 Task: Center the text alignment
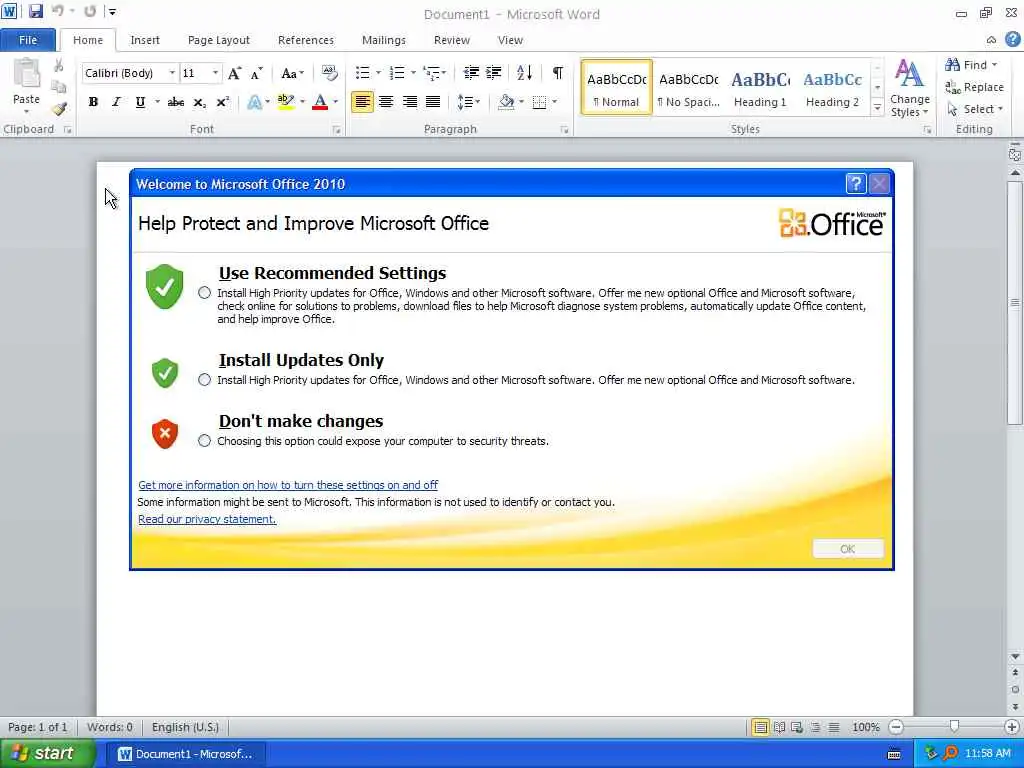pos(386,102)
